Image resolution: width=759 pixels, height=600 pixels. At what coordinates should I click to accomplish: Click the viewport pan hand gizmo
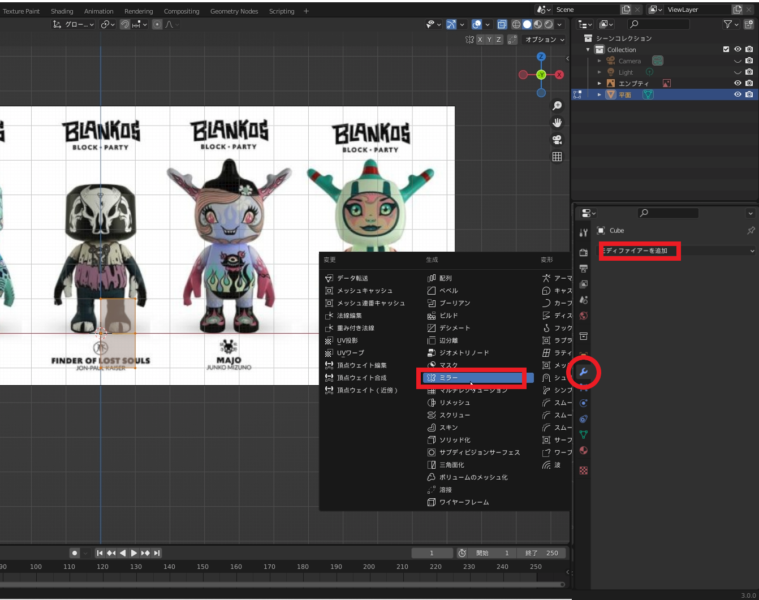pos(557,122)
